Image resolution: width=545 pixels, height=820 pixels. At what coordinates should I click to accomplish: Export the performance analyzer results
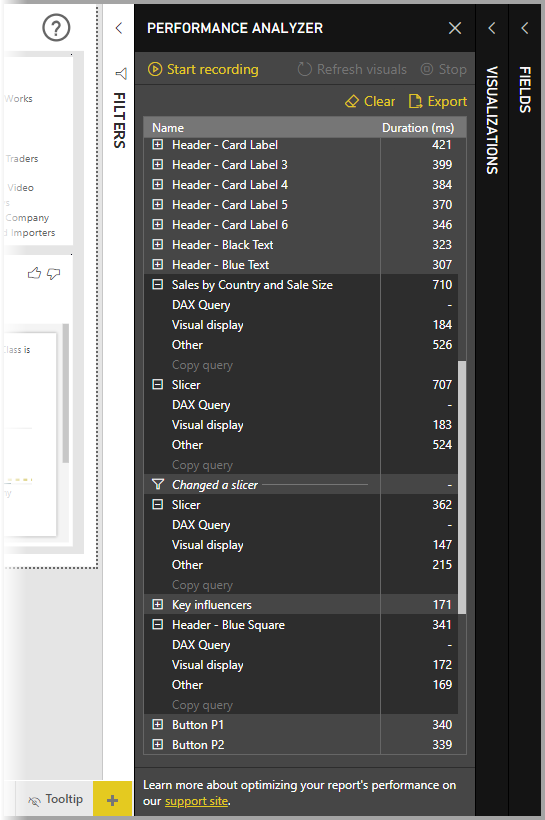click(437, 101)
